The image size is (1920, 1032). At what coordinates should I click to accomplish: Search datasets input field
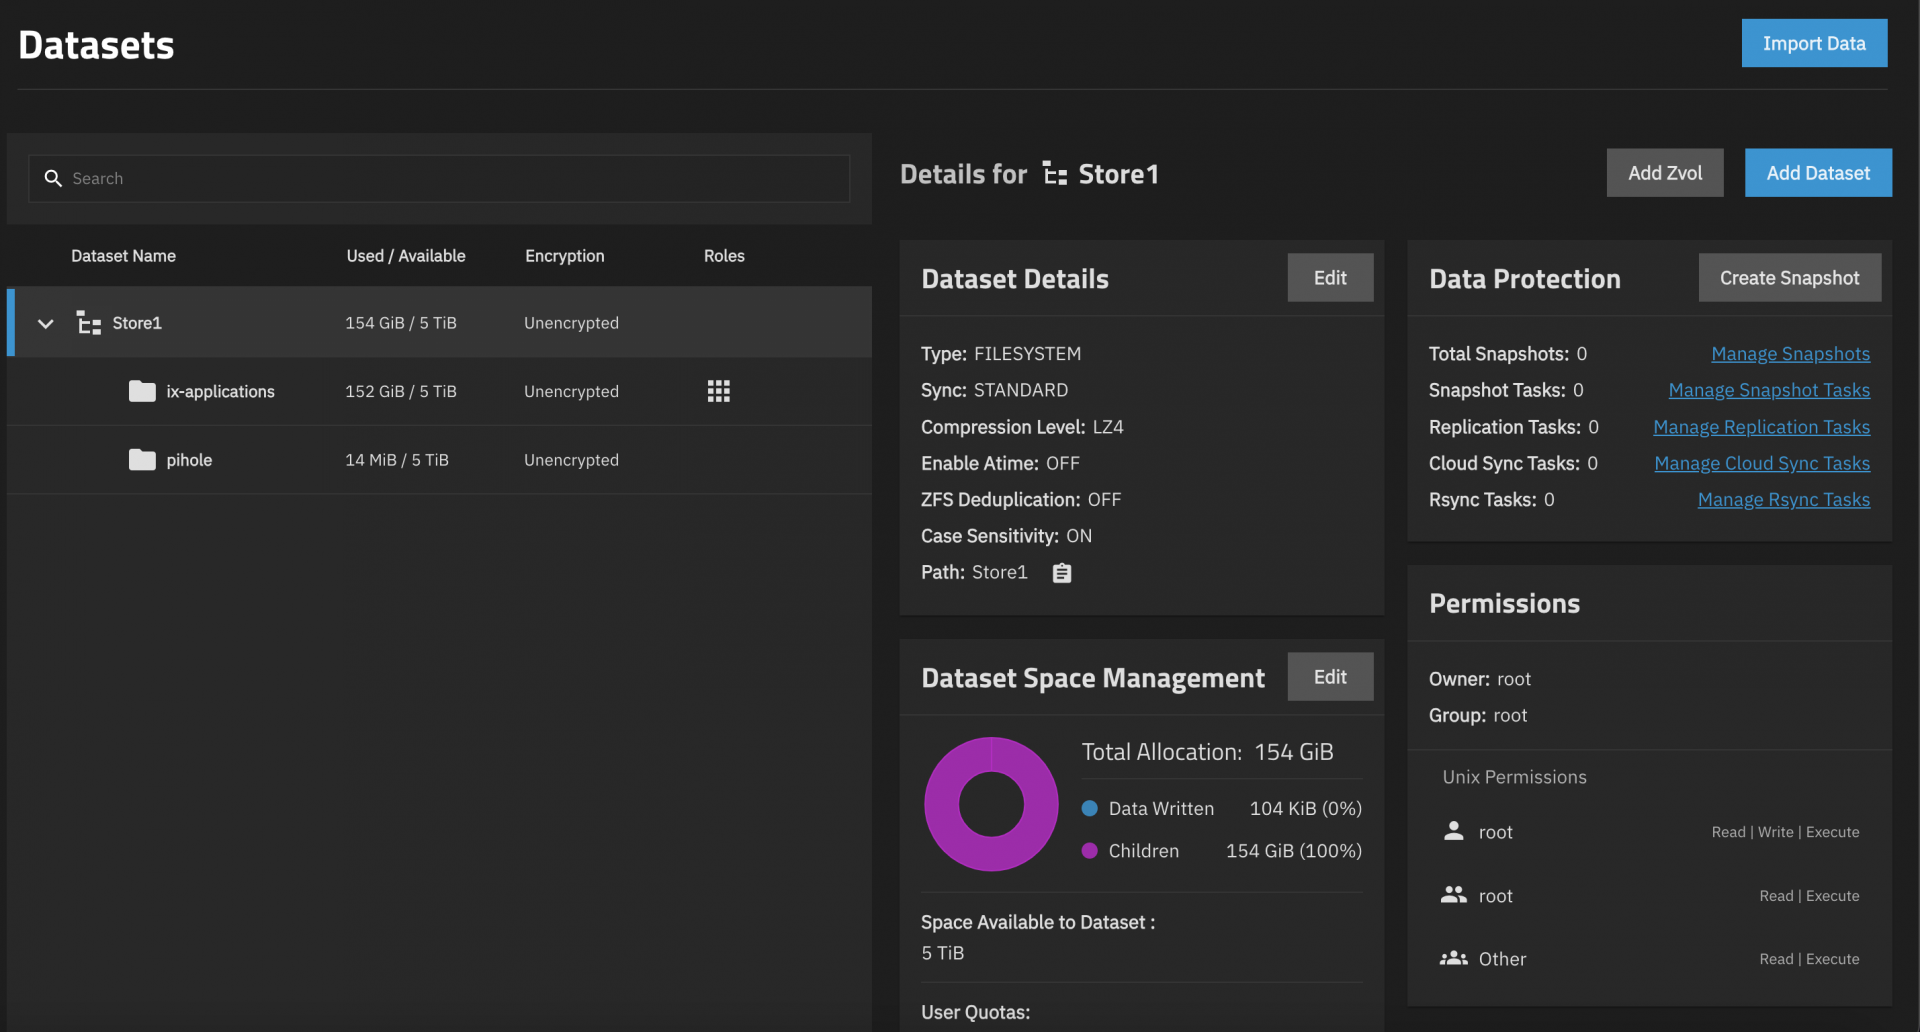click(439, 178)
